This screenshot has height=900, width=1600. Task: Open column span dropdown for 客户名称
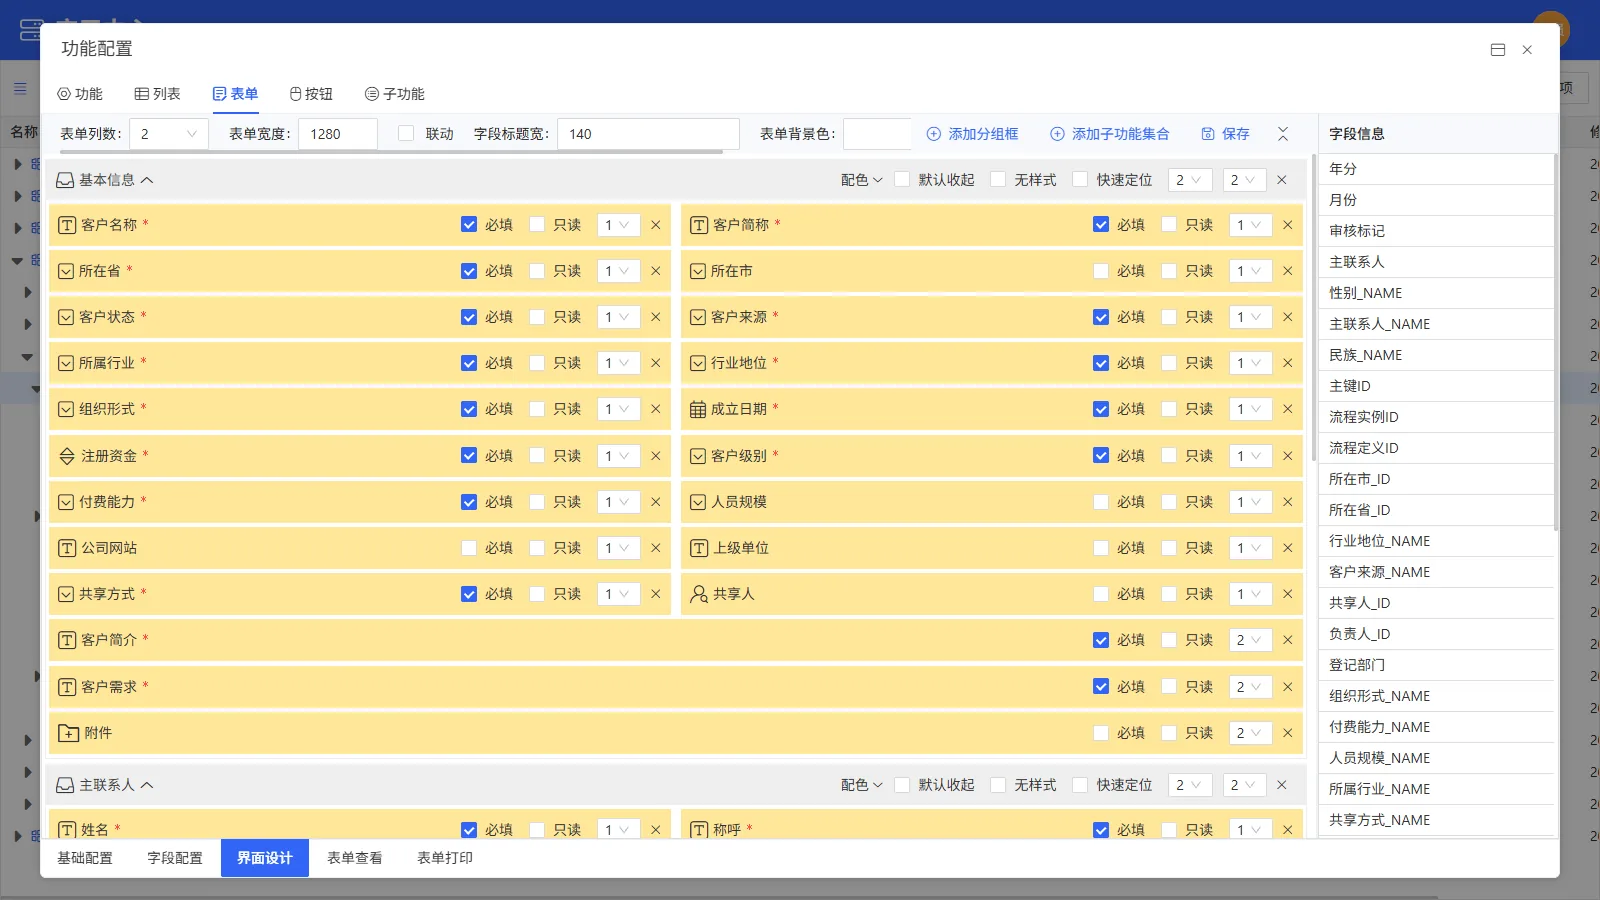pos(618,225)
